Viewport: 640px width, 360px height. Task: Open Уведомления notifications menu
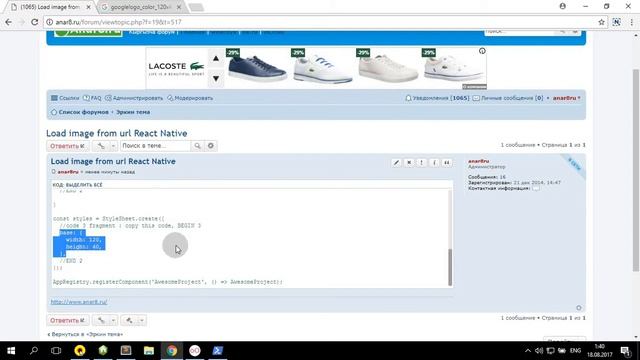pyautogui.click(x=437, y=98)
